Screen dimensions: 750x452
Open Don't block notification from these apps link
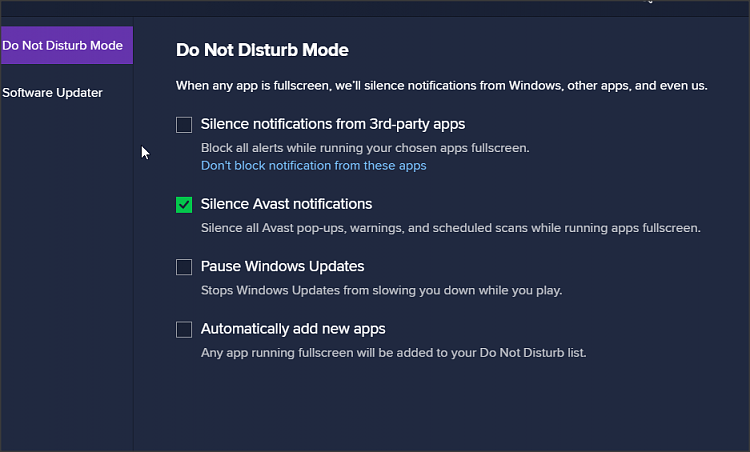click(314, 165)
